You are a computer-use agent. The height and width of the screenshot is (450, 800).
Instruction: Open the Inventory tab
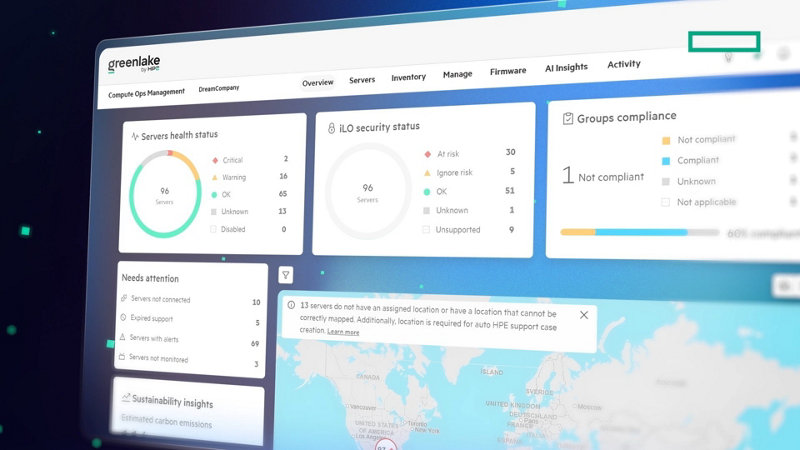pyautogui.click(x=408, y=77)
